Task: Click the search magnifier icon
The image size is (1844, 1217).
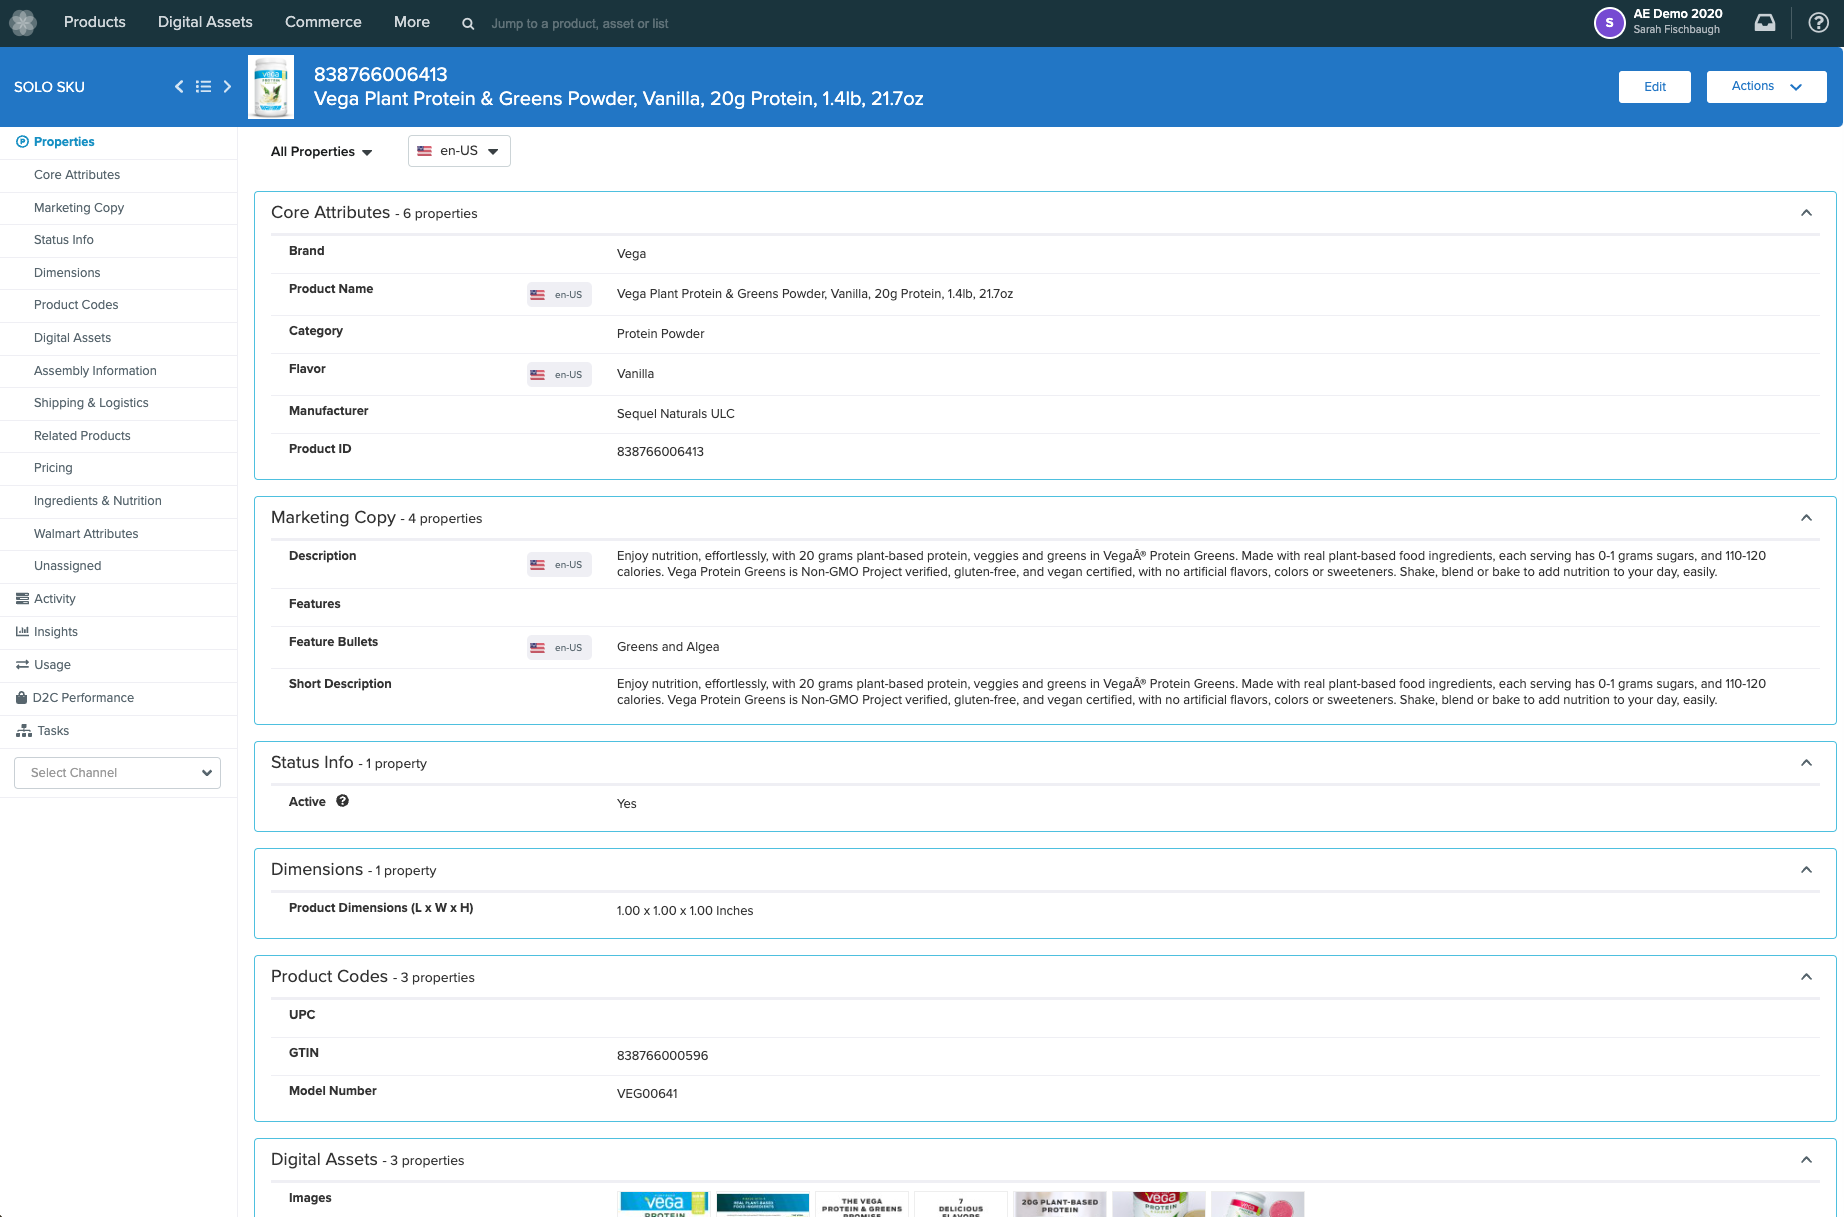Action: (468, 24)
